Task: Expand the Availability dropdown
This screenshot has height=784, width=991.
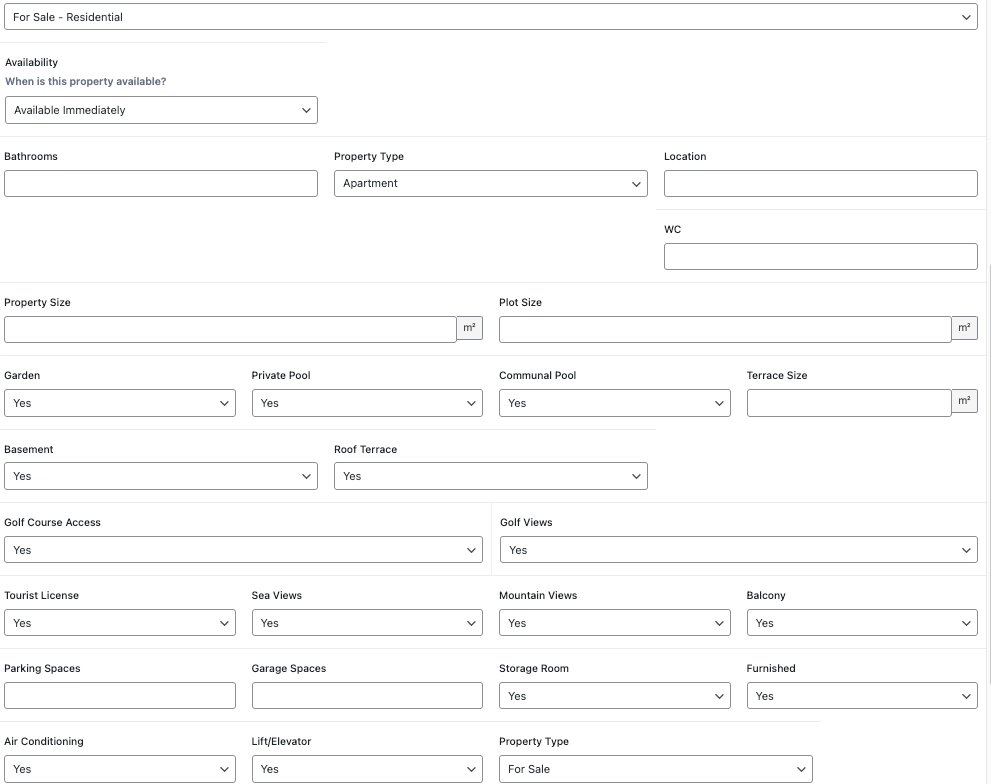Action: pyautogui.click(x=161, y=110)
